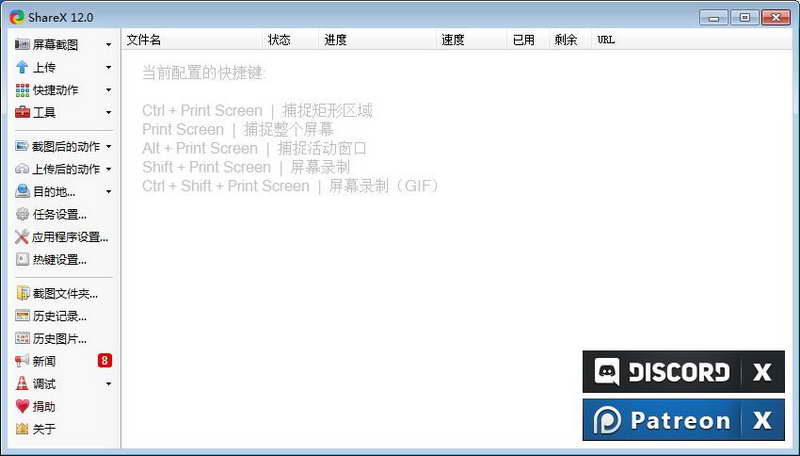Open 截图文件夹 folder icon
The width and height of the screenshot is (800, 456).
[x=22, y=293]
